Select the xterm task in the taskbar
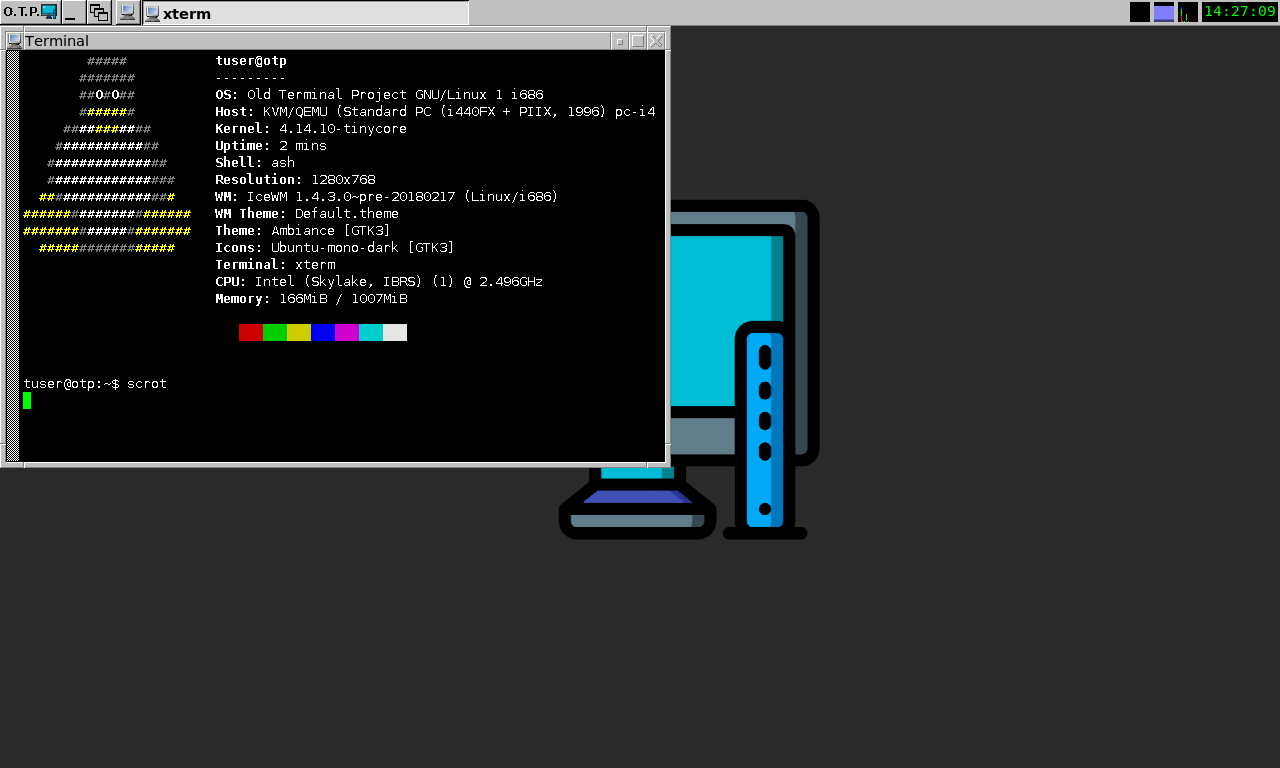The width and height of the screenshot is (1280, 768). (x=305, y=13)
